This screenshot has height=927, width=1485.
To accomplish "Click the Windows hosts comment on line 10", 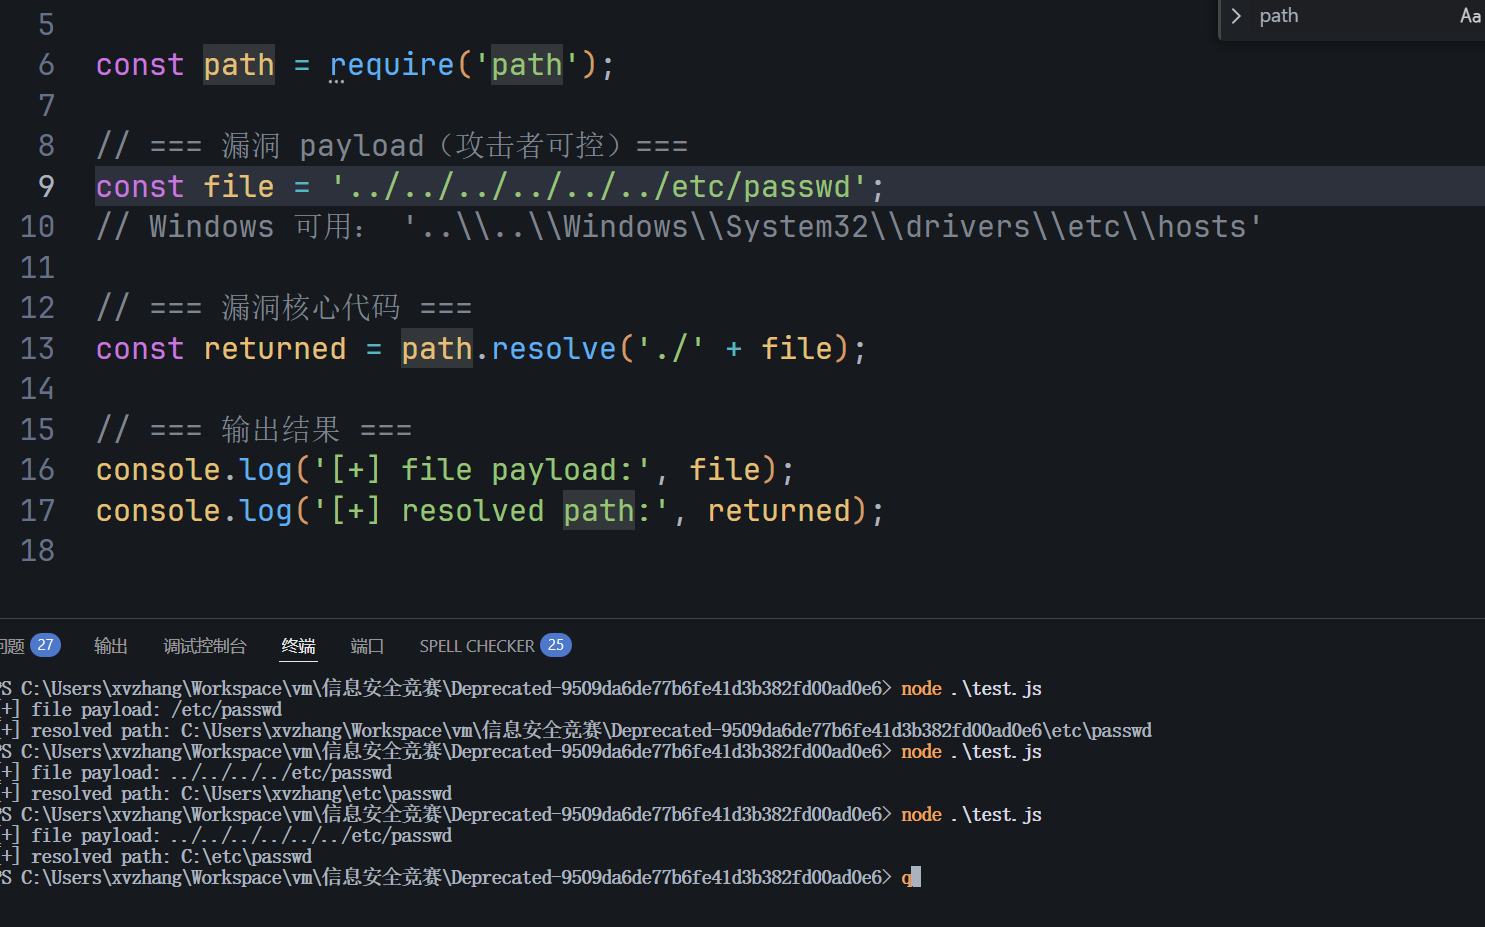I will pos(679,227).
